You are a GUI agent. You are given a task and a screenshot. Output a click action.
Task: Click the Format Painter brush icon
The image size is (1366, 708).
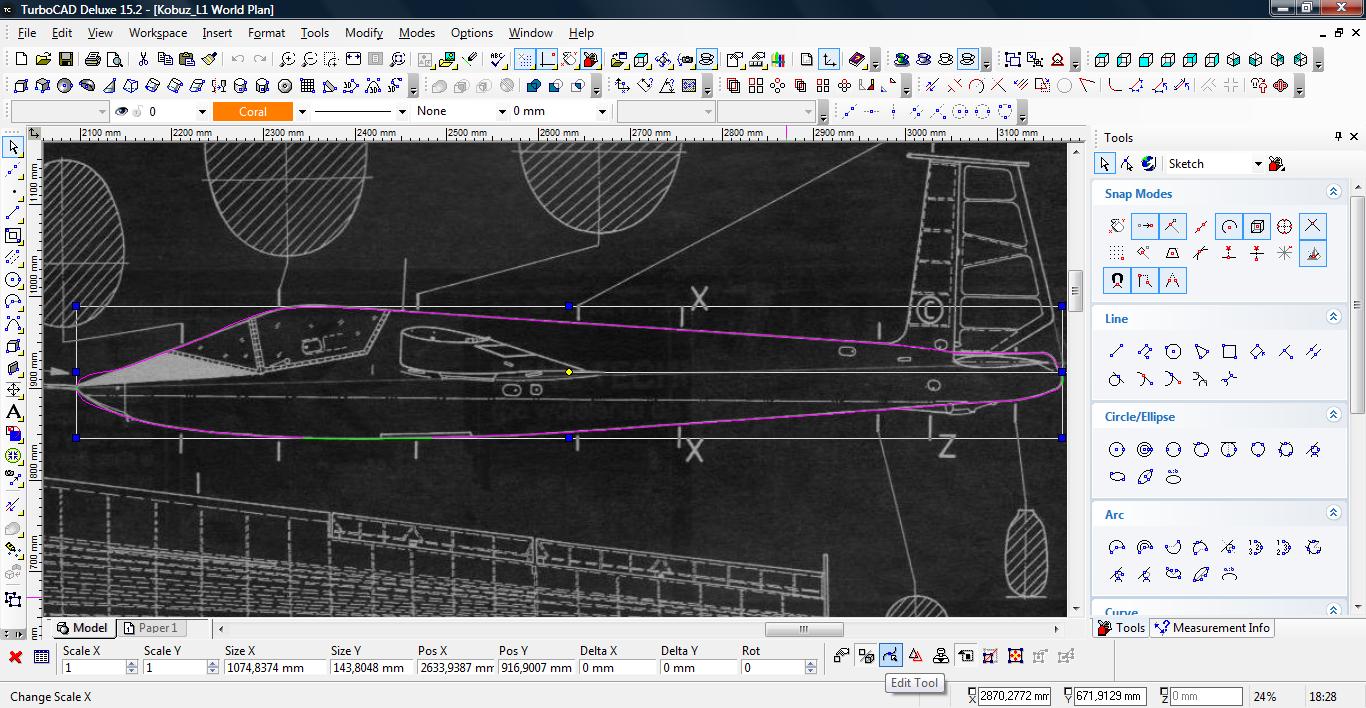pyautogui.click(x=209, y=59)
